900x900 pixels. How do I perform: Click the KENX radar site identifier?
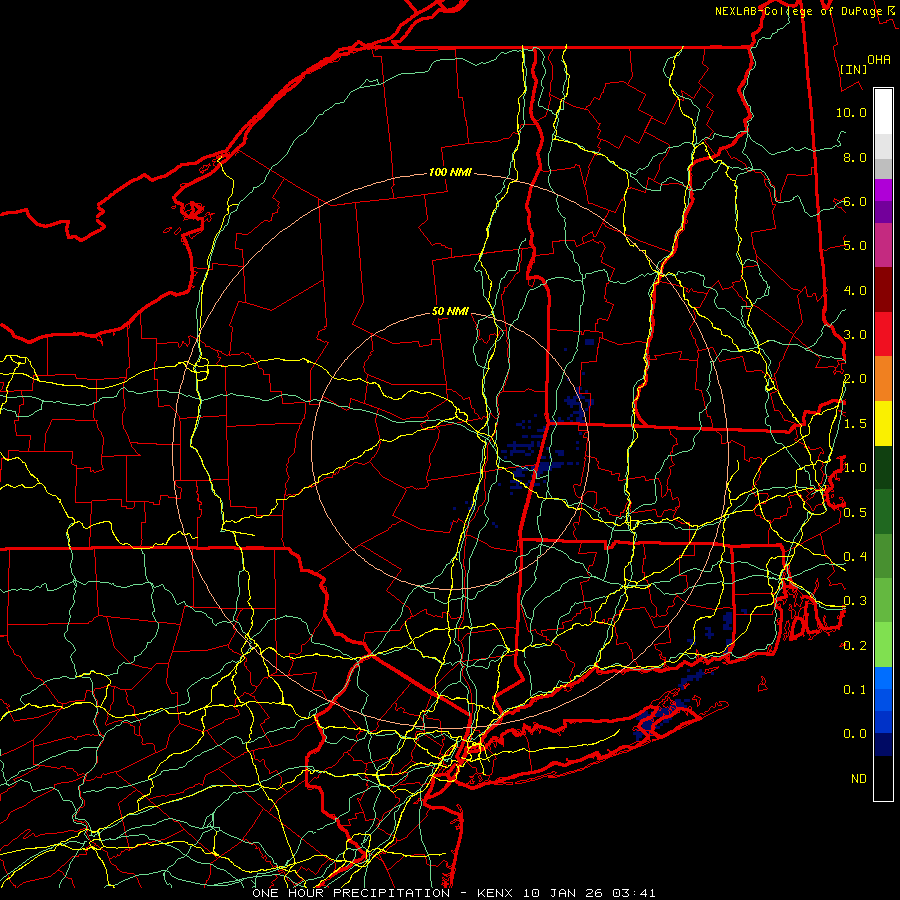click(496, 893)
